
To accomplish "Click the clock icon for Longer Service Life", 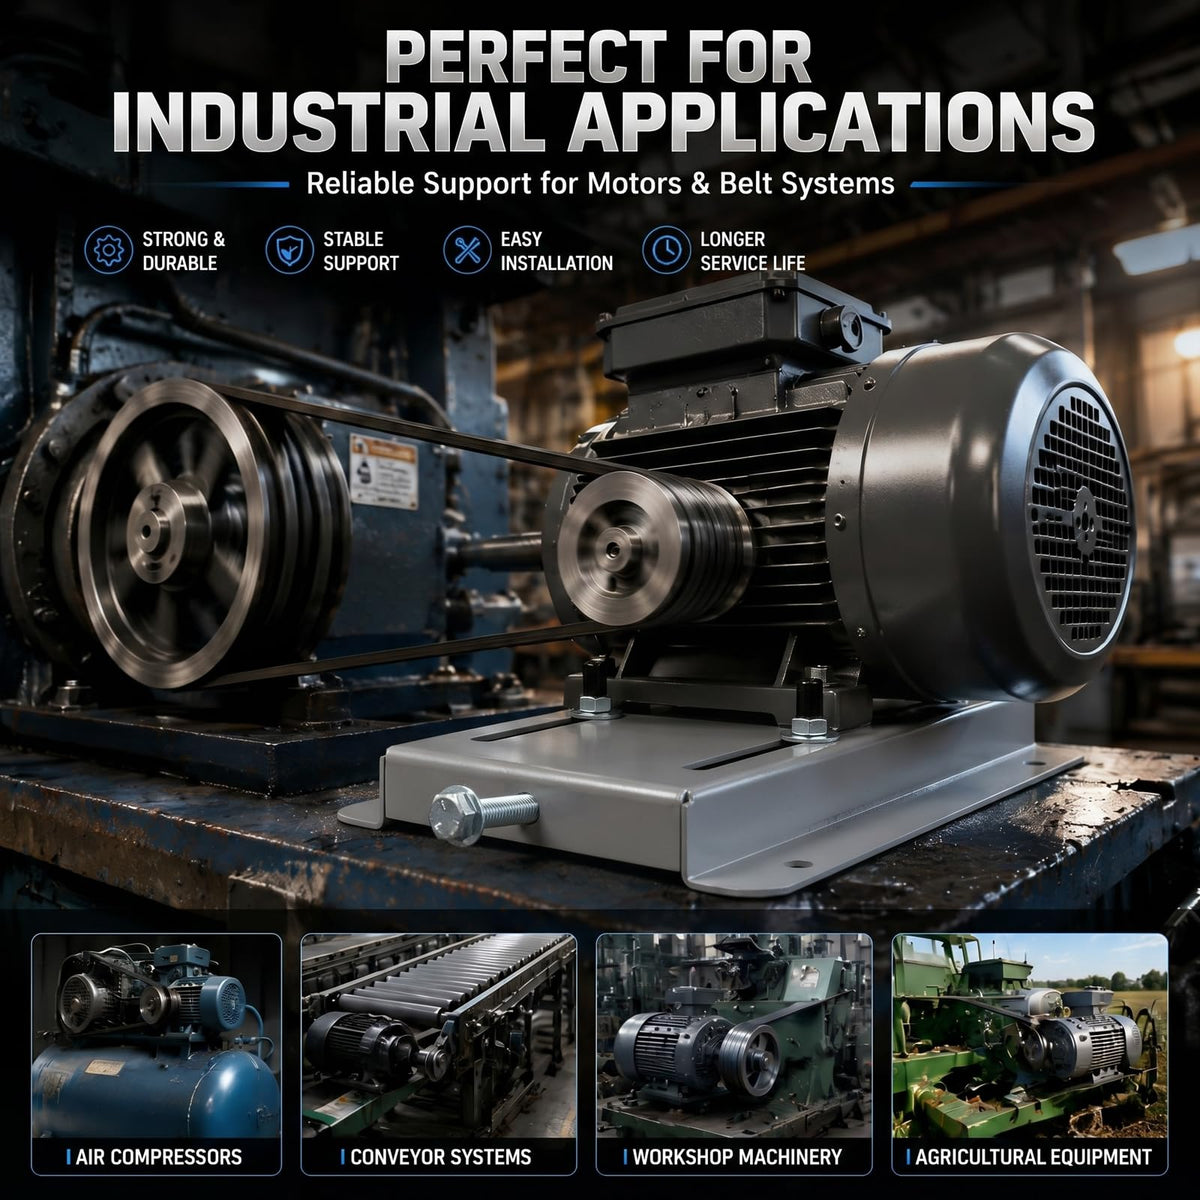I will [666, 250].
